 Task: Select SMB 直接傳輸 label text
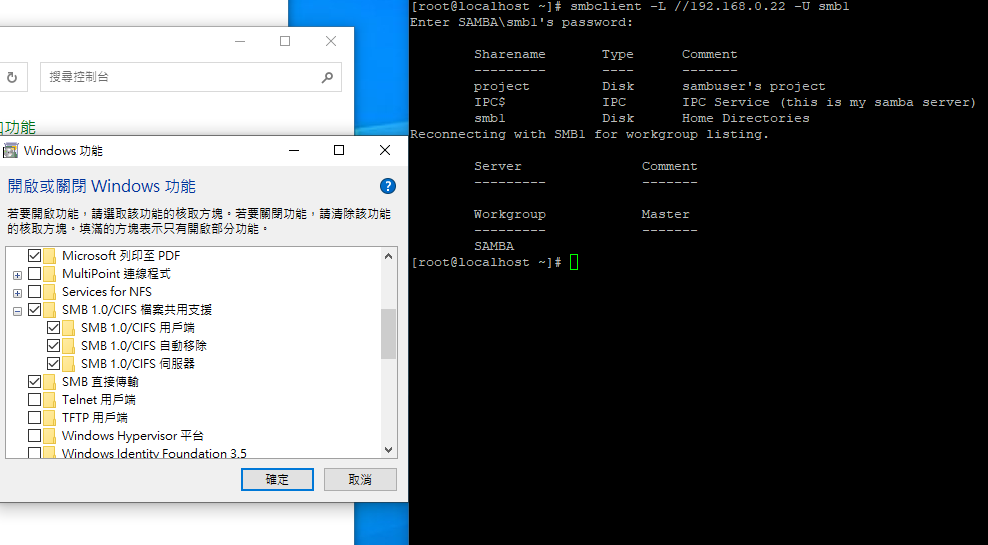[x=100, y=381]
